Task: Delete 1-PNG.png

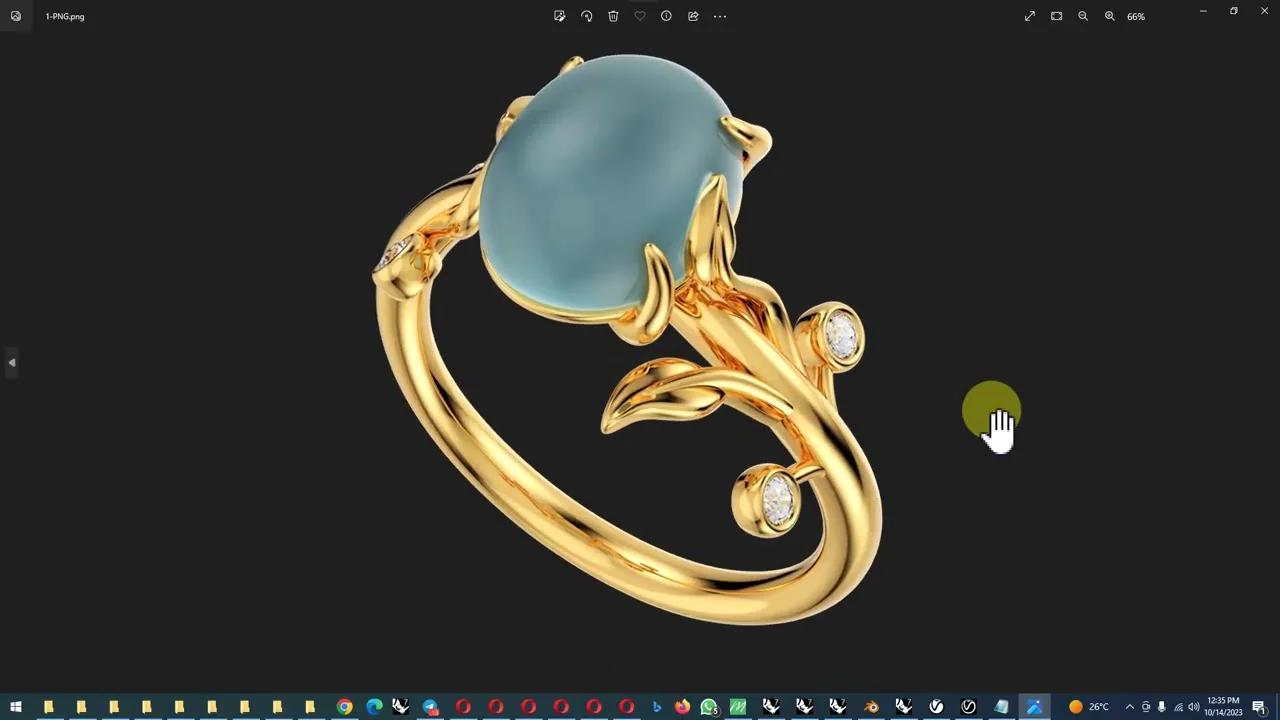Action: [613, 16]
